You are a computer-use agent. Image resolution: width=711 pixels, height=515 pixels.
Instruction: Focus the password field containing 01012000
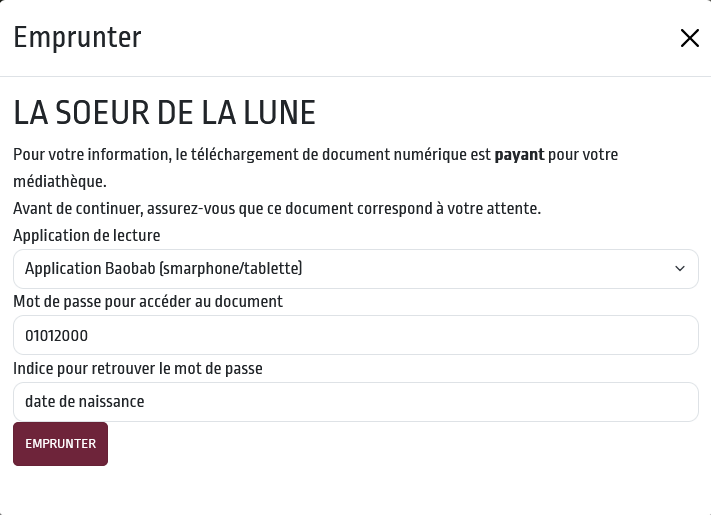355,335
